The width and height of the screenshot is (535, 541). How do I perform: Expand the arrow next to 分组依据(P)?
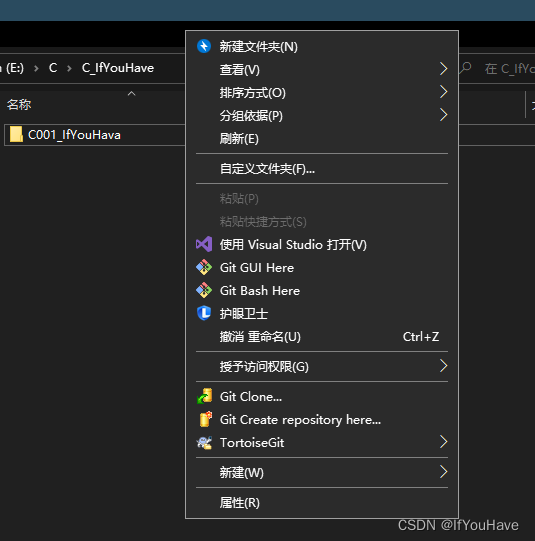click(x=444, y=115)
